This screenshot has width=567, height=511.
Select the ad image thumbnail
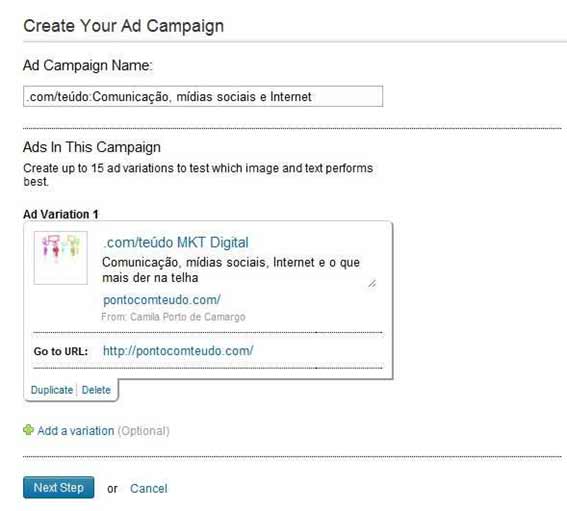coord(61,258)
